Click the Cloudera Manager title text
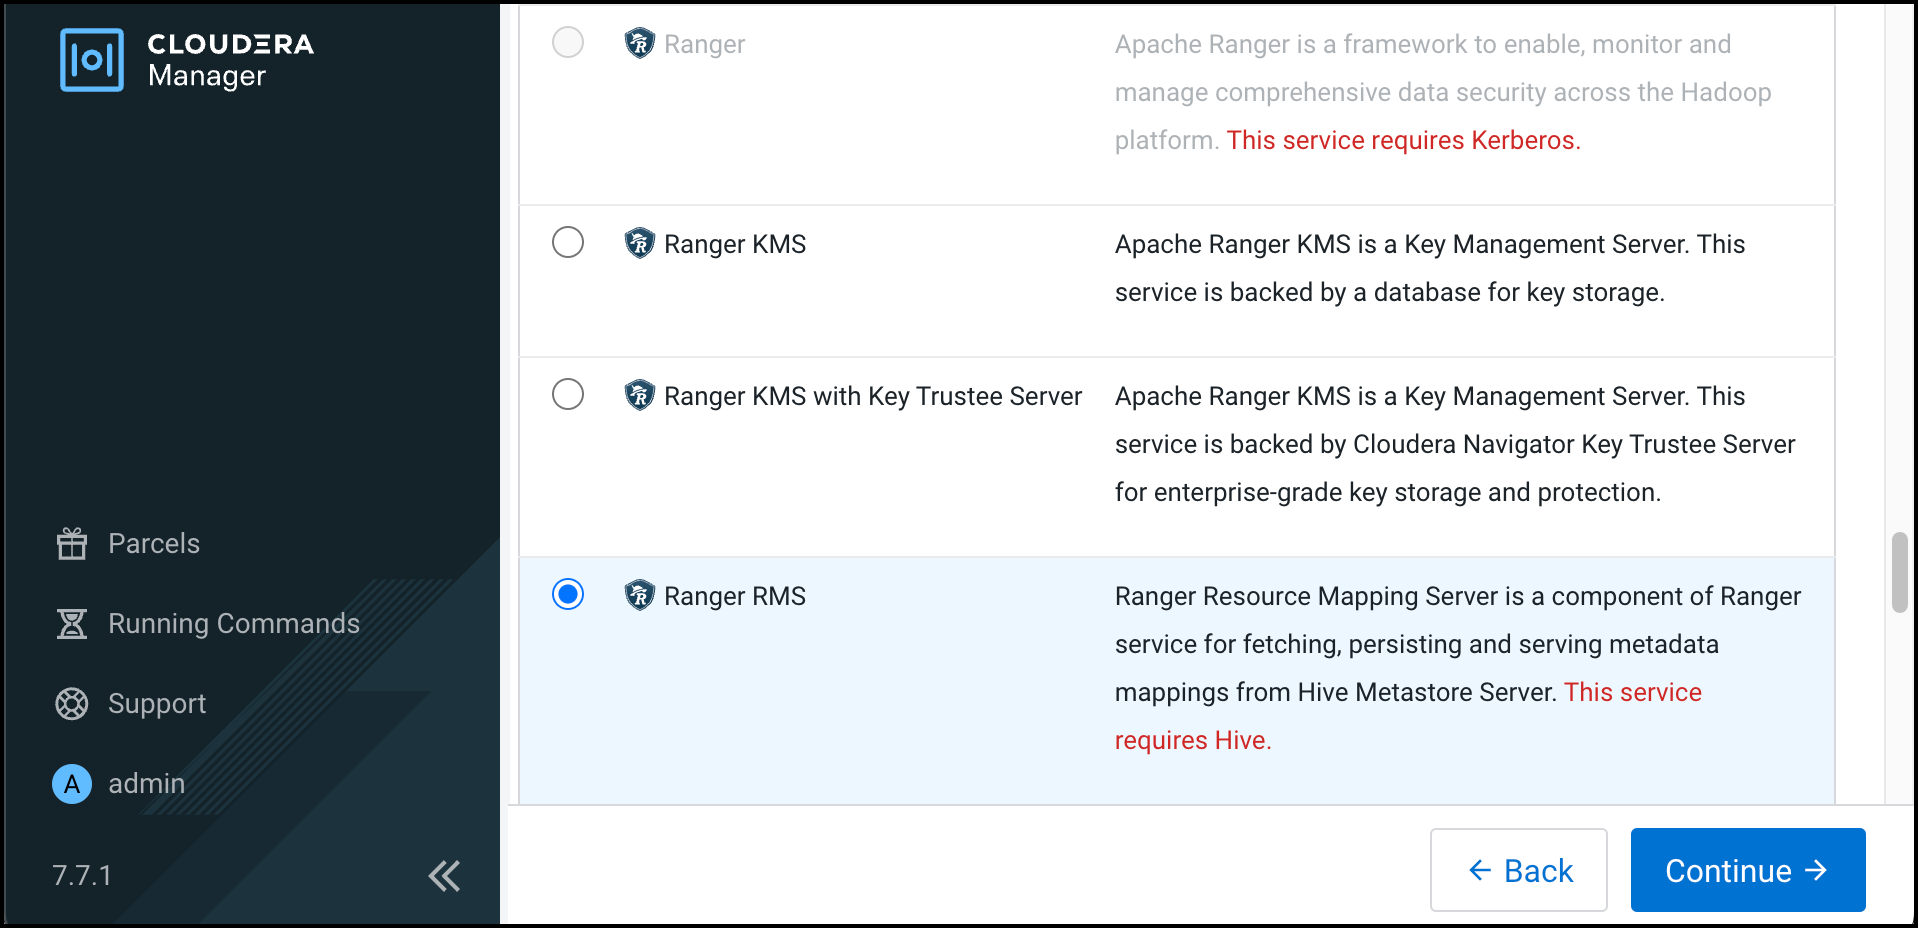The height and width of the screenshot is (928, 1918). [x=230, y=60]
